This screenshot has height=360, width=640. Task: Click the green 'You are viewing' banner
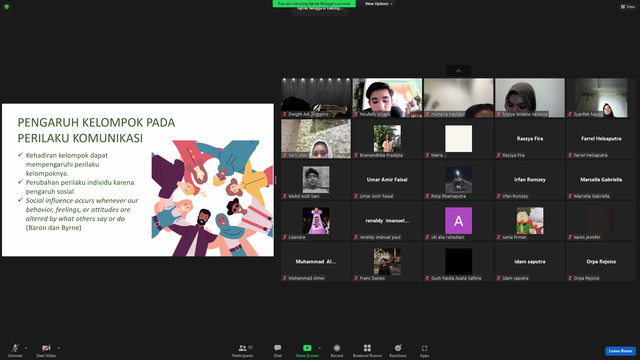314,3
